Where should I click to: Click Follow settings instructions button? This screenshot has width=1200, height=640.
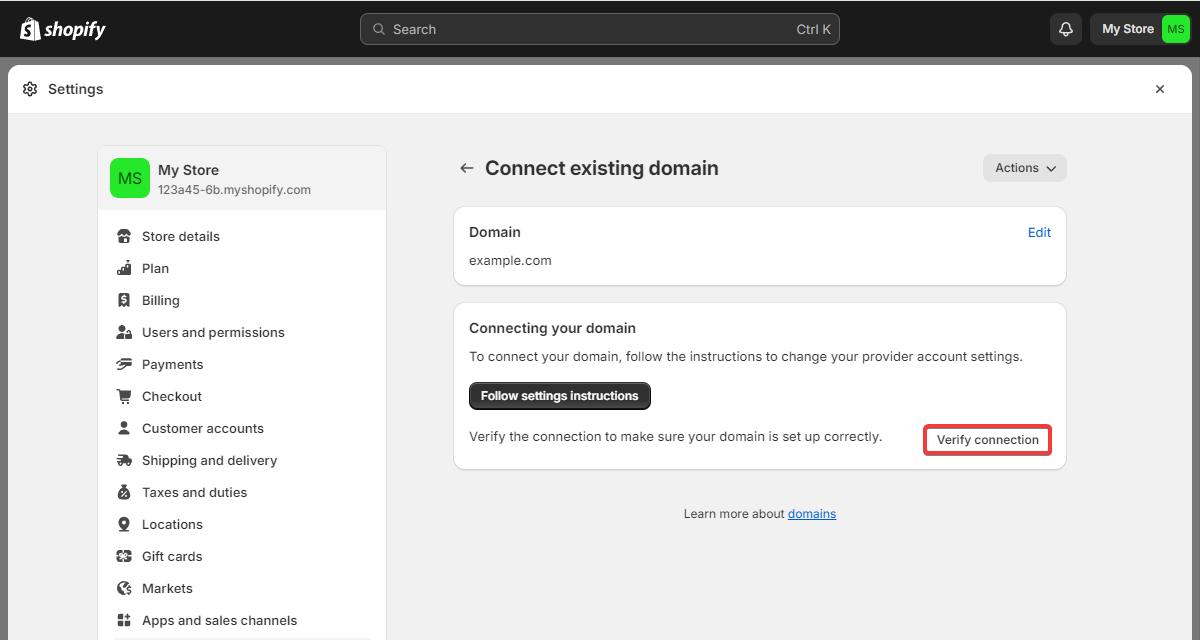pos(560,396)
